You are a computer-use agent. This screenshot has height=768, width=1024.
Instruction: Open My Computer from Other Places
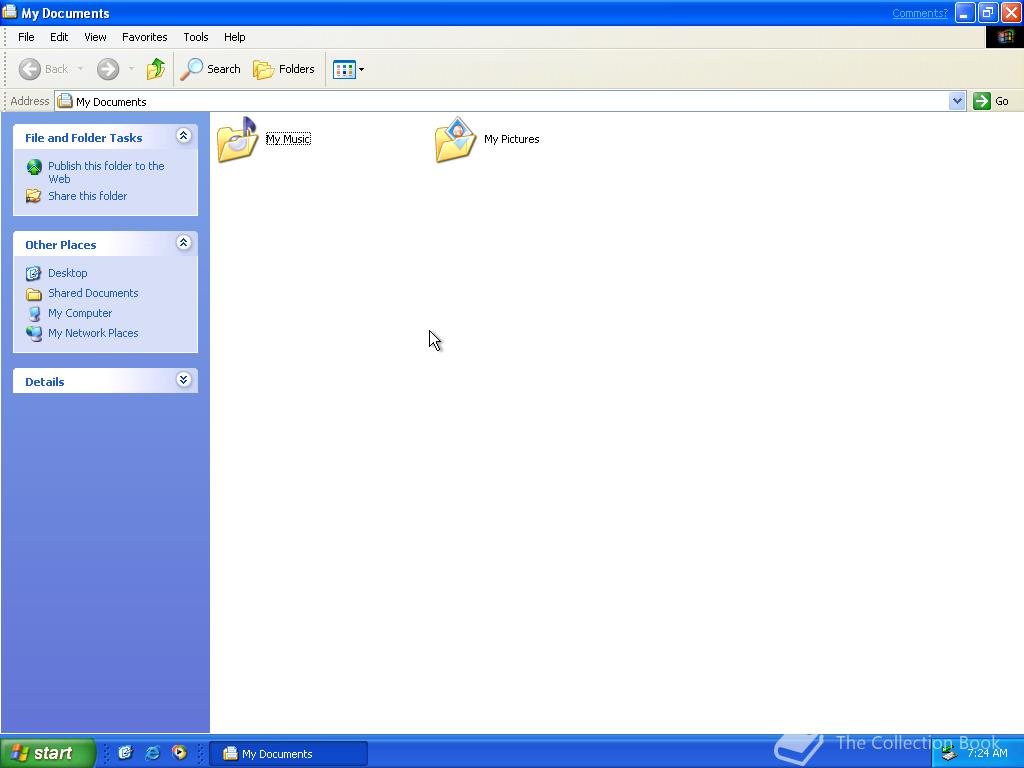pos(79,313)
